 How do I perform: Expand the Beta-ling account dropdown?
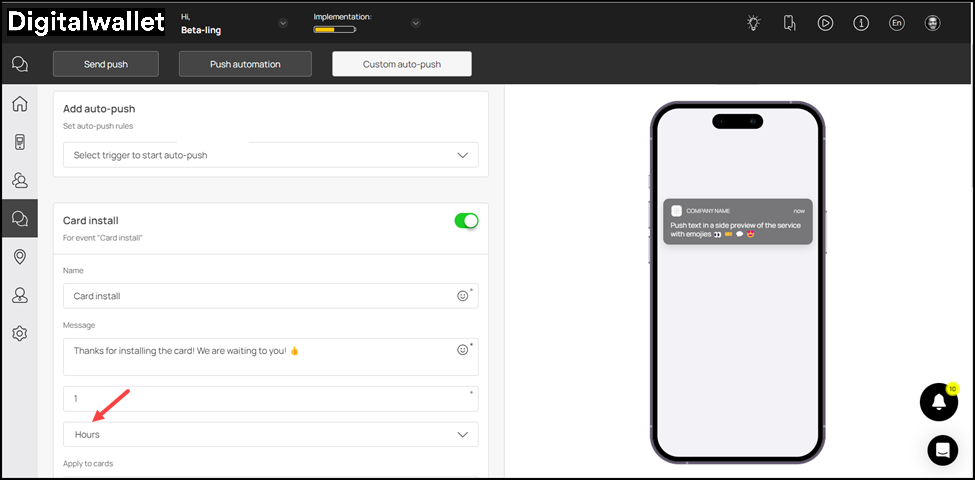(x=283, y=23)
